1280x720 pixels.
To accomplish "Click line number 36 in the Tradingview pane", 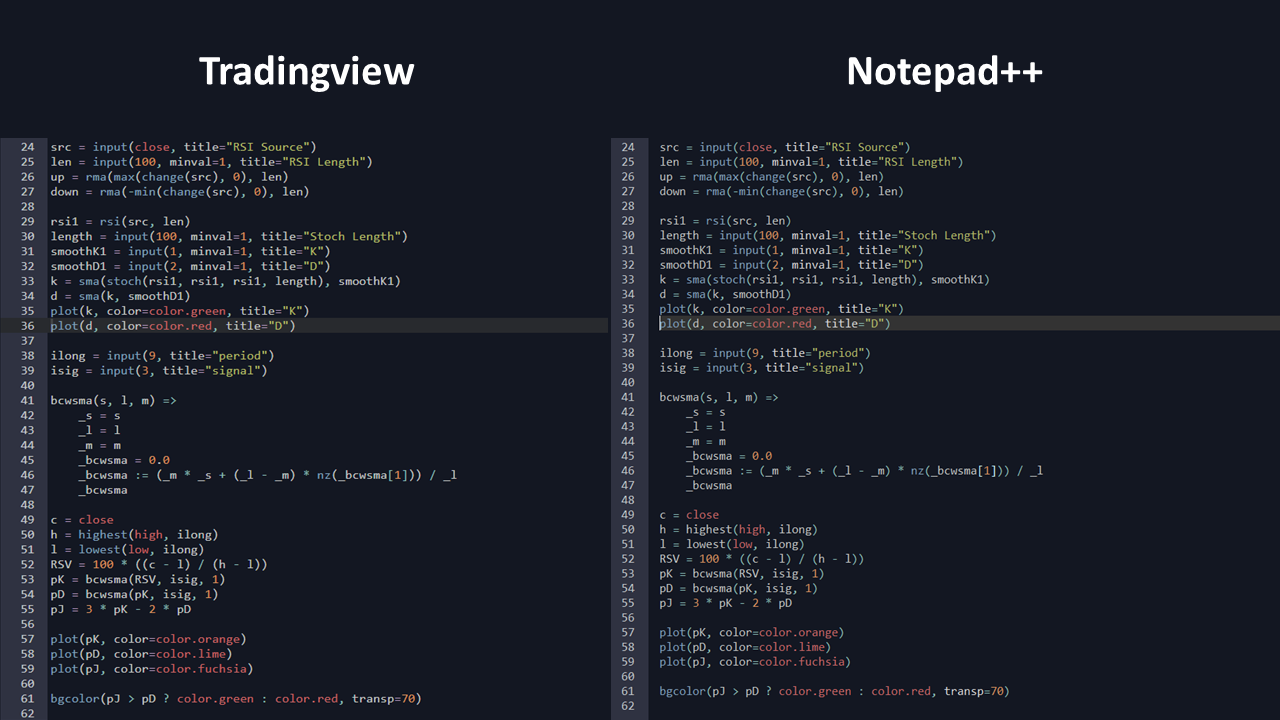I will pos(27,326).
